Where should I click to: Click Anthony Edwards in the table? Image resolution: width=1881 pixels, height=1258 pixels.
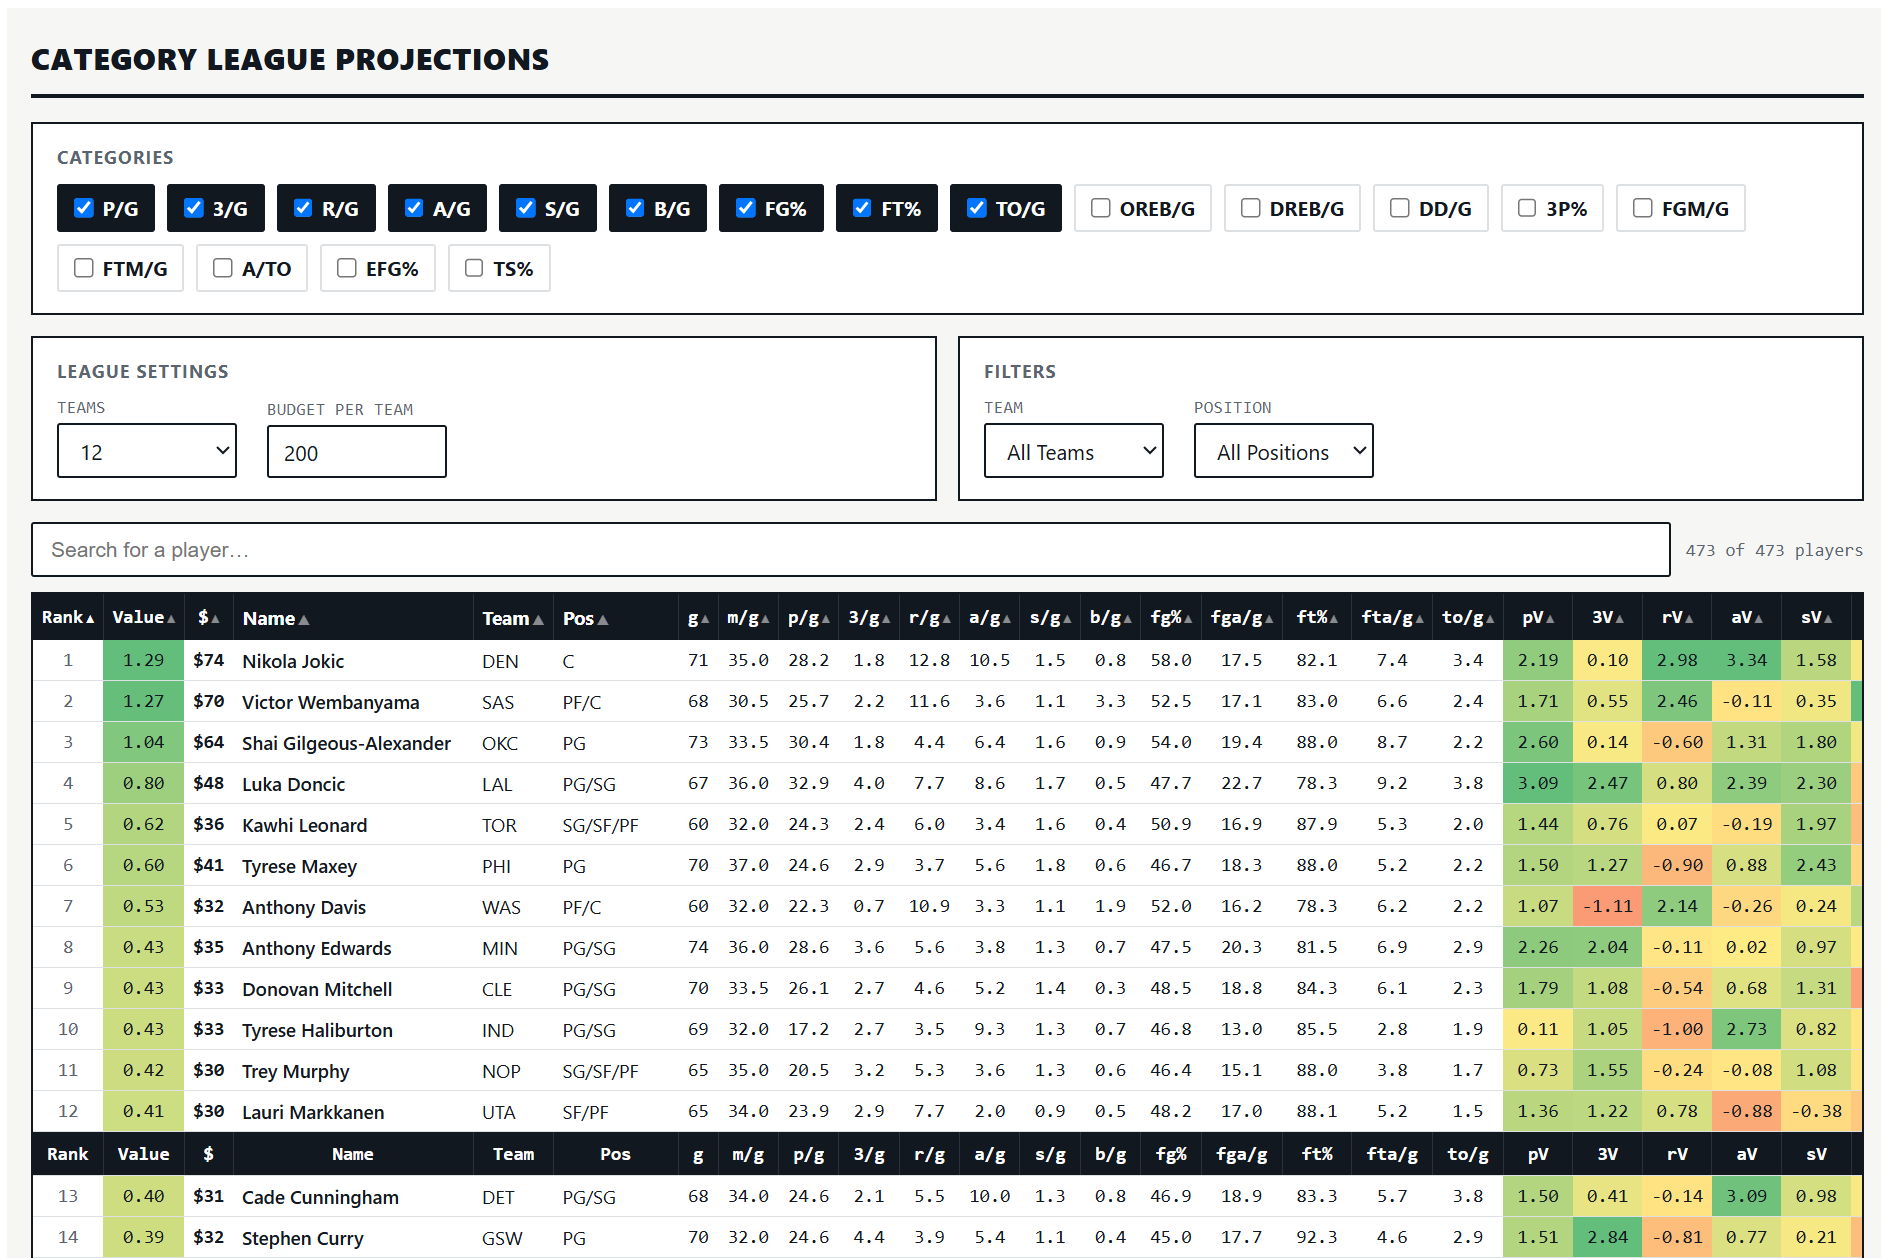317,948
